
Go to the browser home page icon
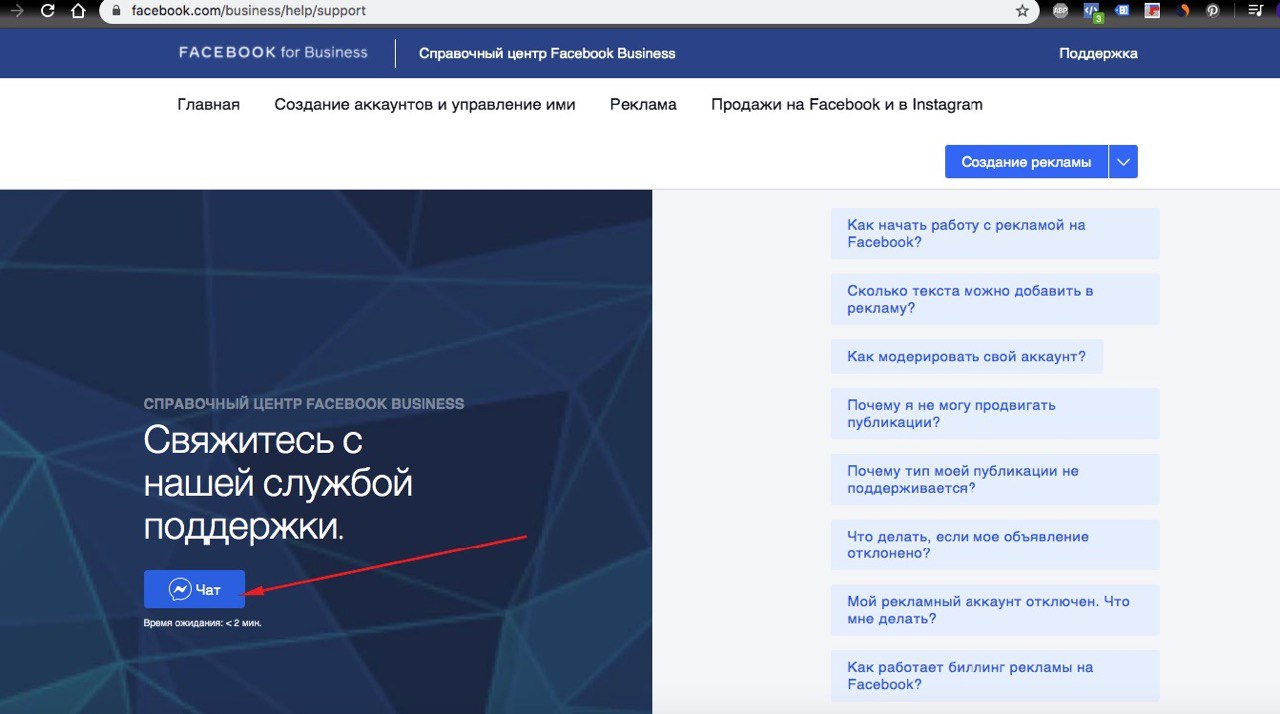coord(78,11)
